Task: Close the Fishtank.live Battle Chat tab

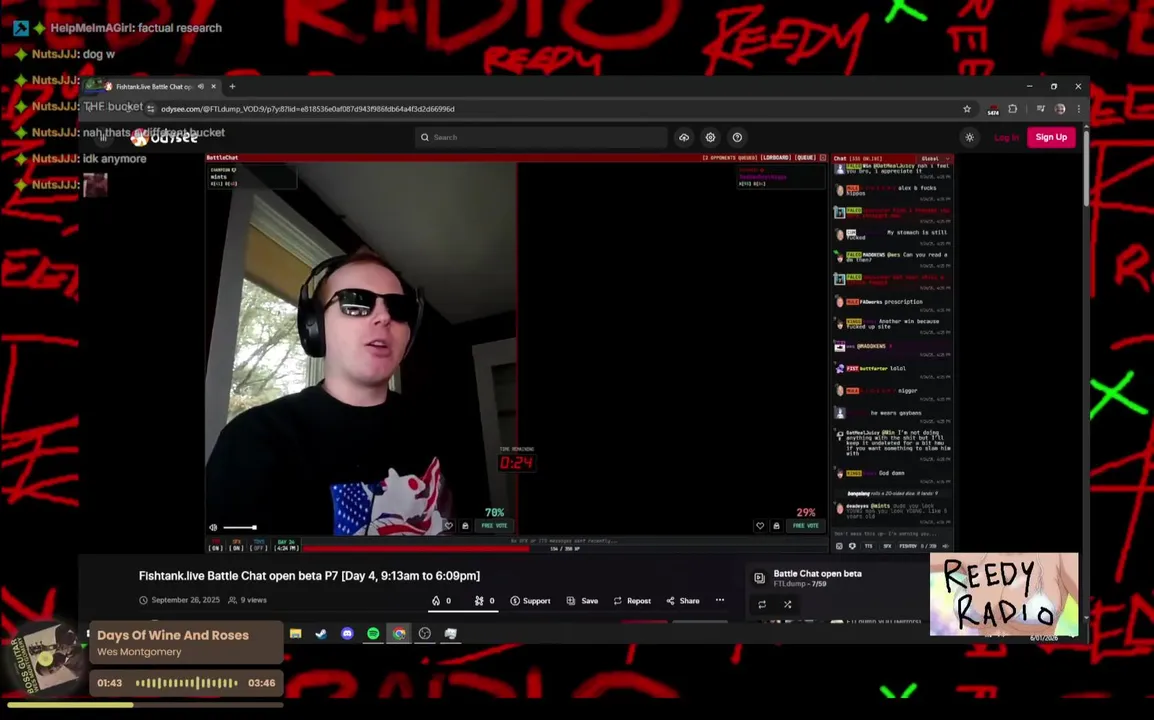Action: pyautogui.click(x=213, y=86)
